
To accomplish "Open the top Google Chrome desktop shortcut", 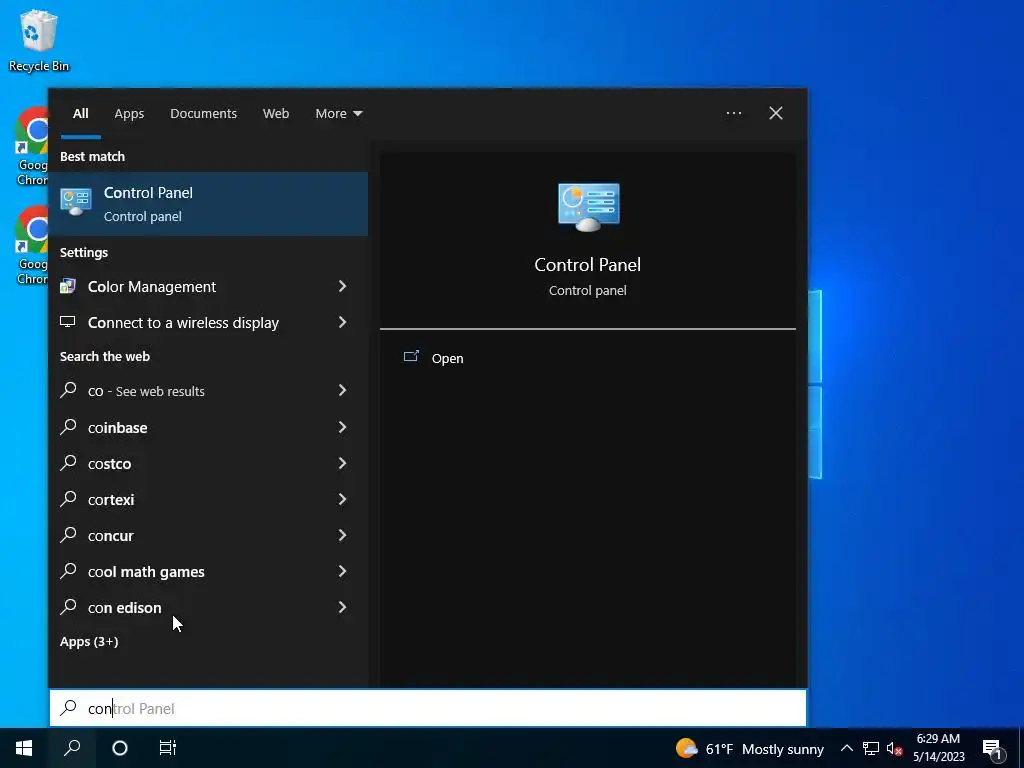I will tap(33, 146).
